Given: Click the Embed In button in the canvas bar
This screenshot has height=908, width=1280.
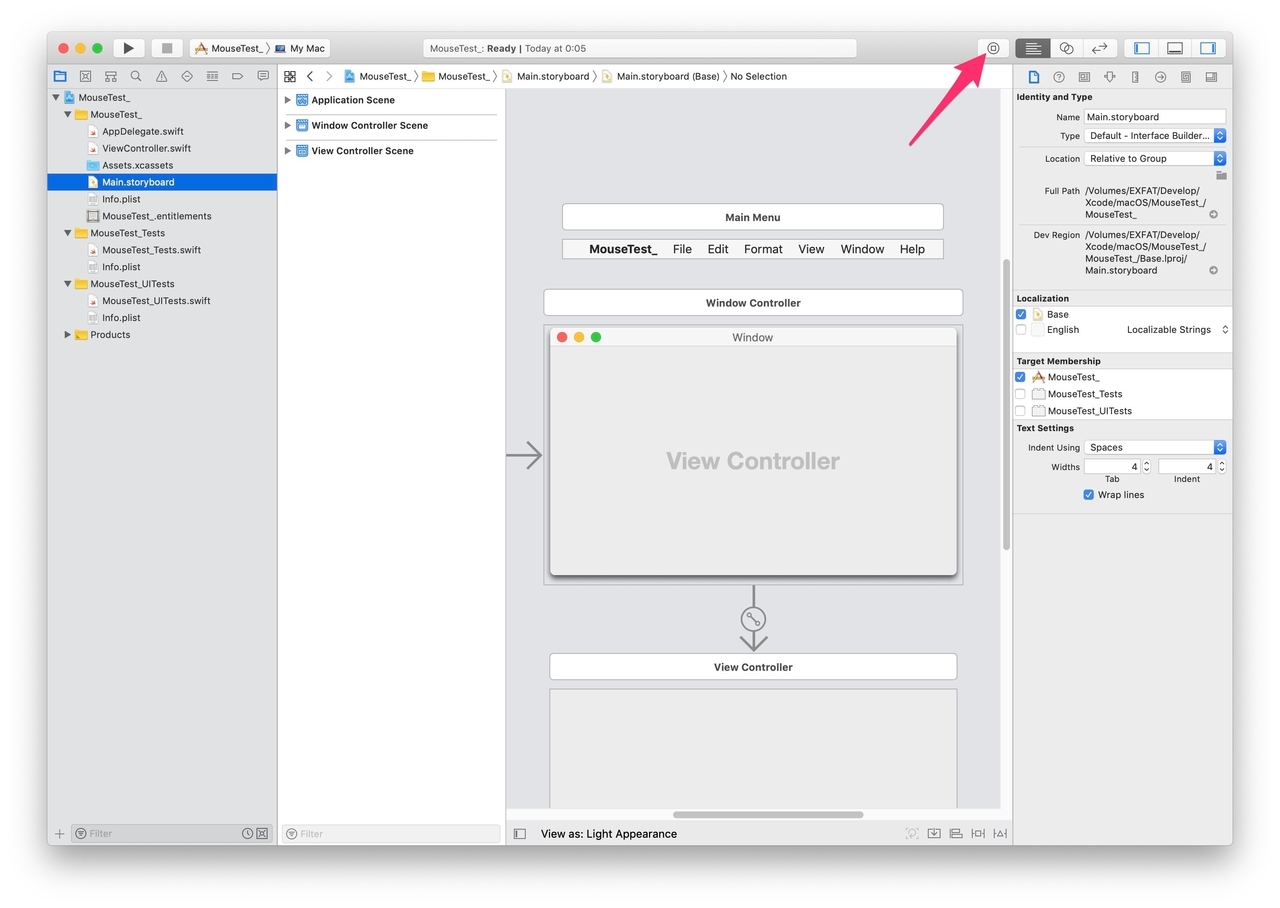Looking at the screenshot, I should coord(934,834).
